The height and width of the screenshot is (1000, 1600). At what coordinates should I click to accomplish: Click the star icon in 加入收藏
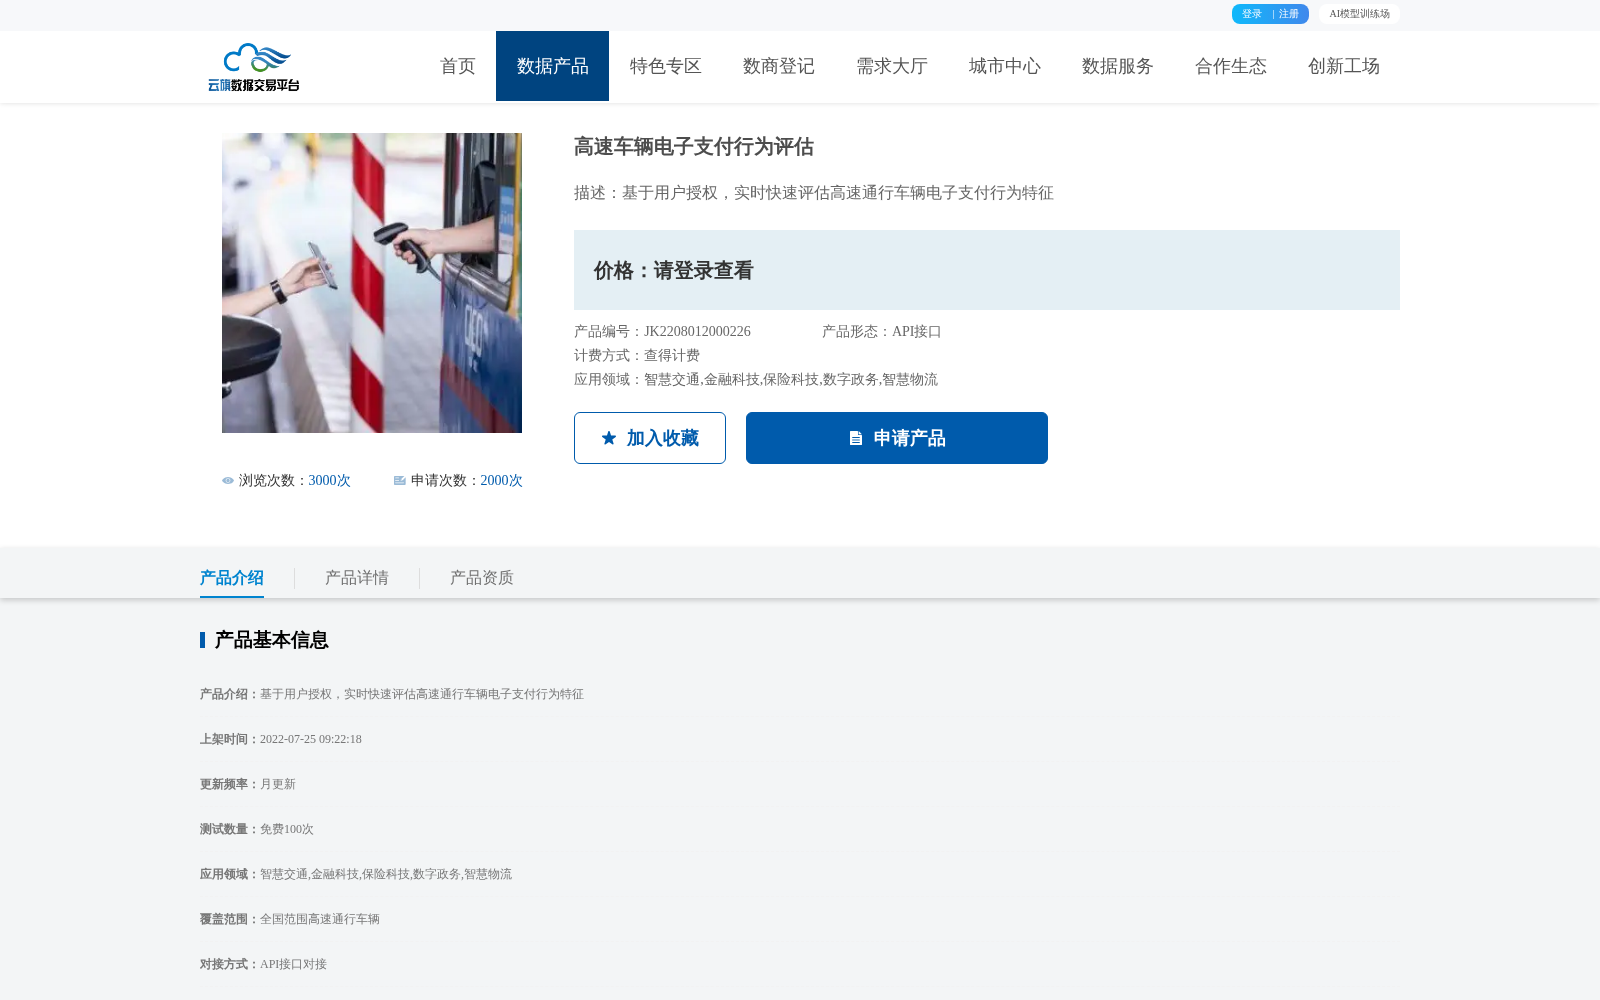609,438
